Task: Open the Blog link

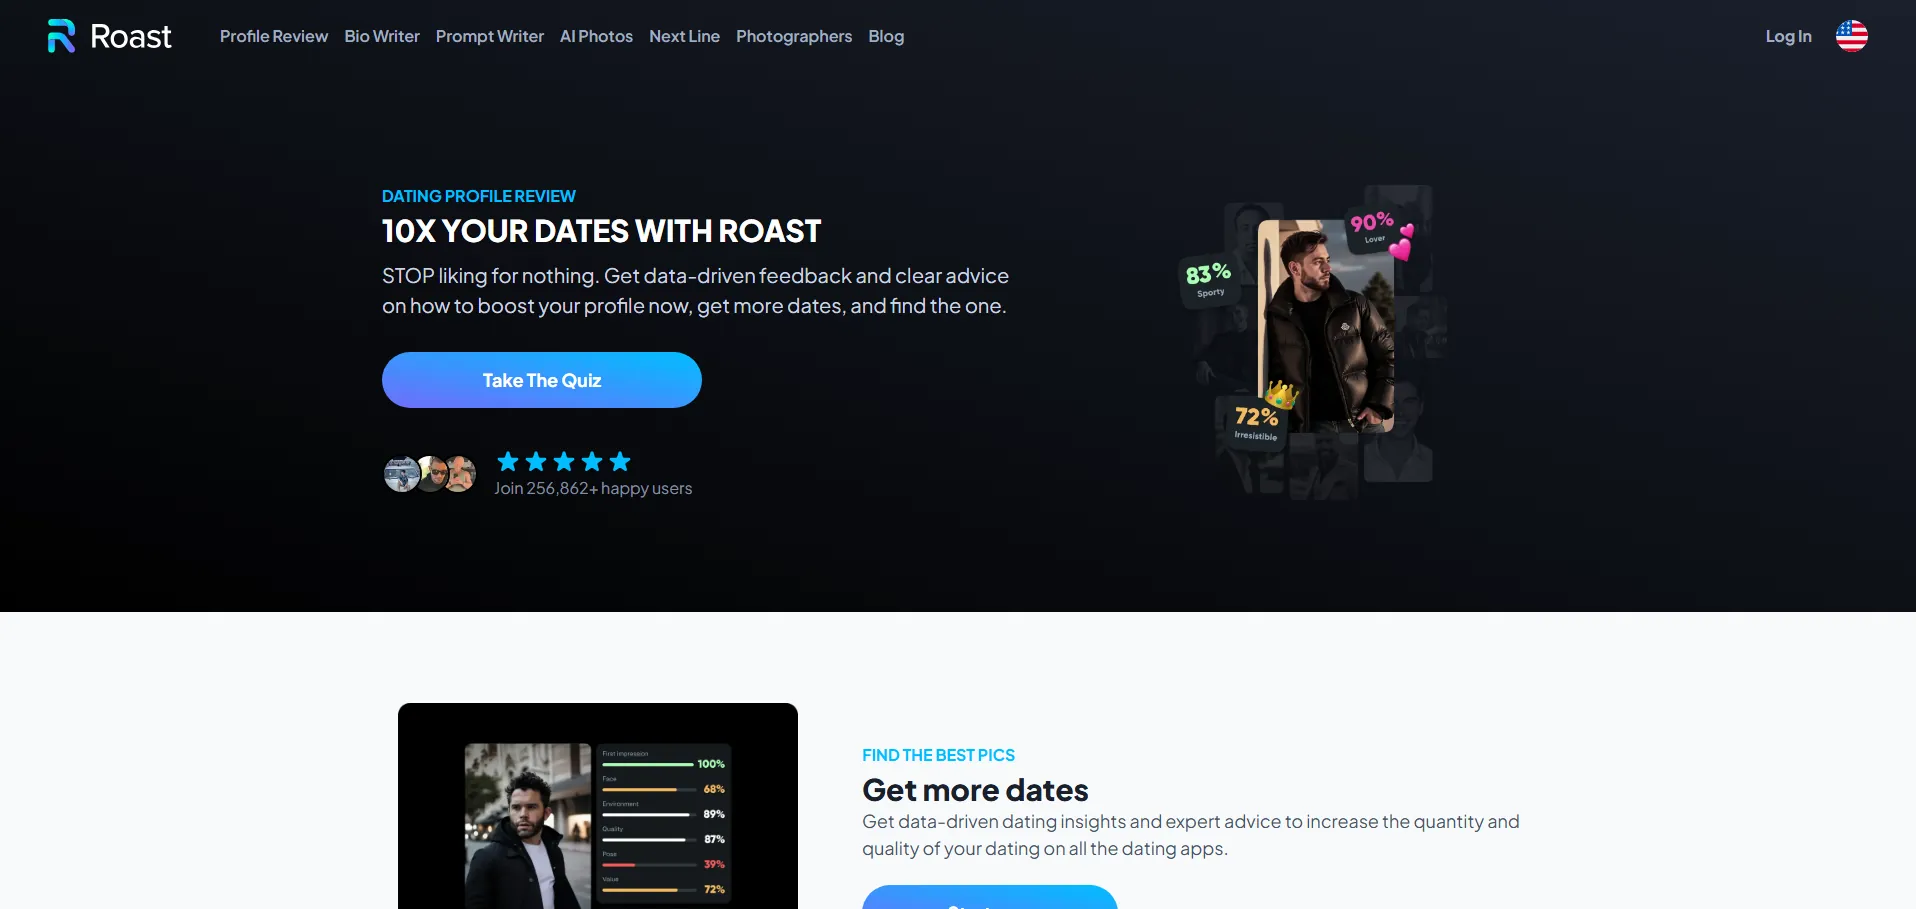Action: coord(886,36)
